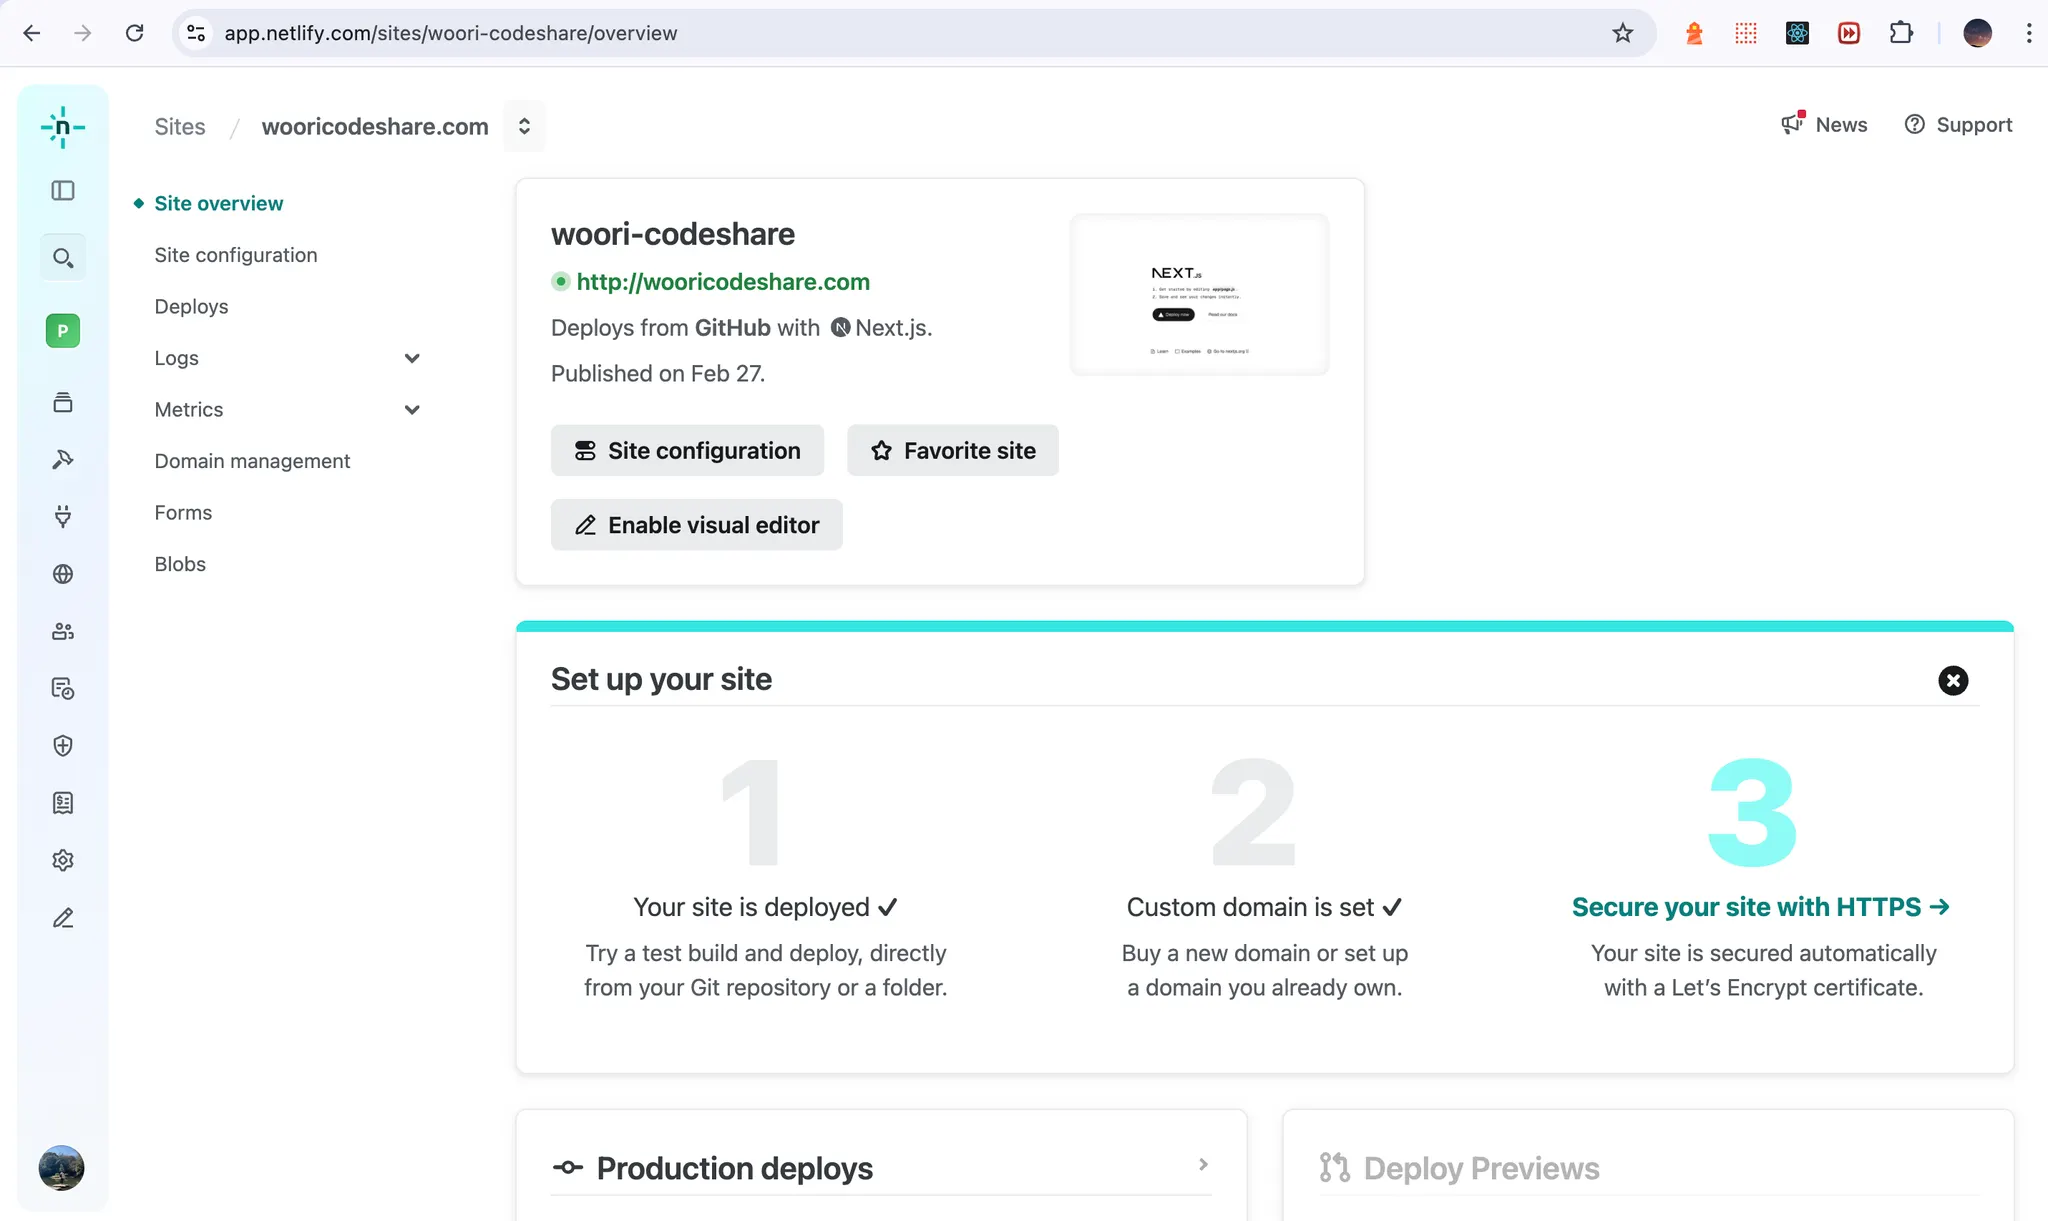Image resolution: width=2048 pixels, height=1221 pixels.
Task: Expand the Metrics submenu
Action: pos(411,410)
